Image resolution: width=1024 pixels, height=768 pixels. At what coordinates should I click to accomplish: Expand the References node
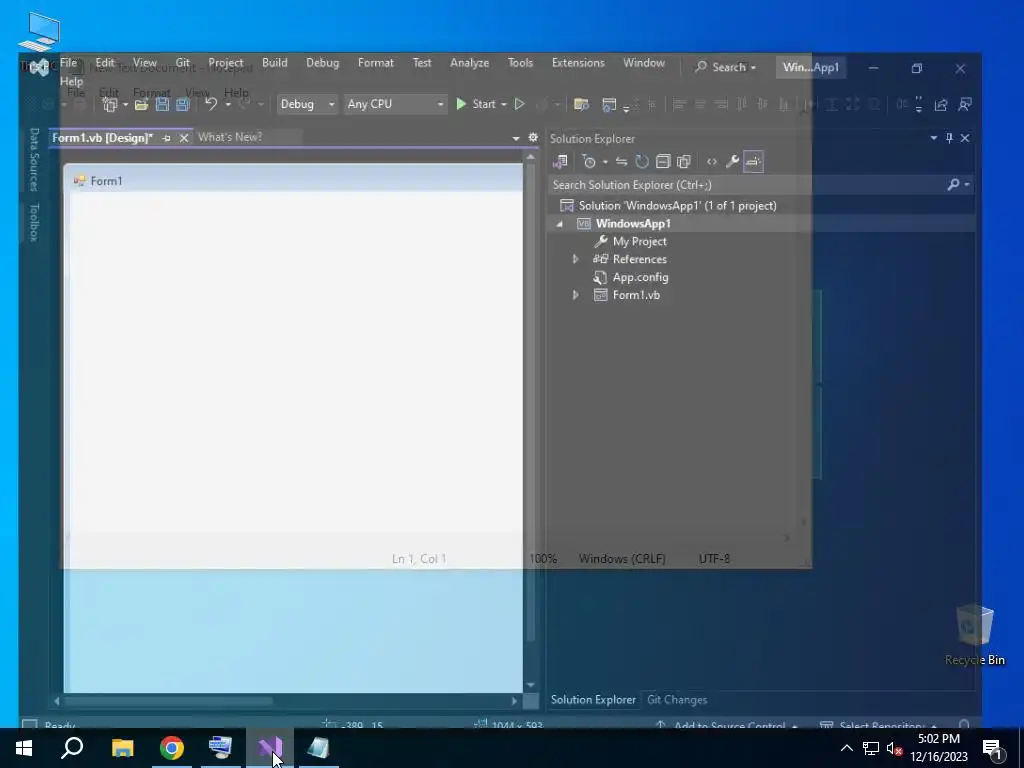coord(575,259)
